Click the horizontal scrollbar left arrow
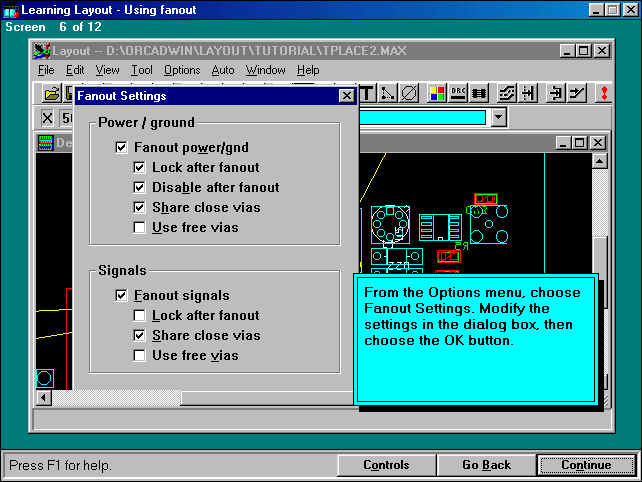Screen dimensions: 642x482 [44, 398]
